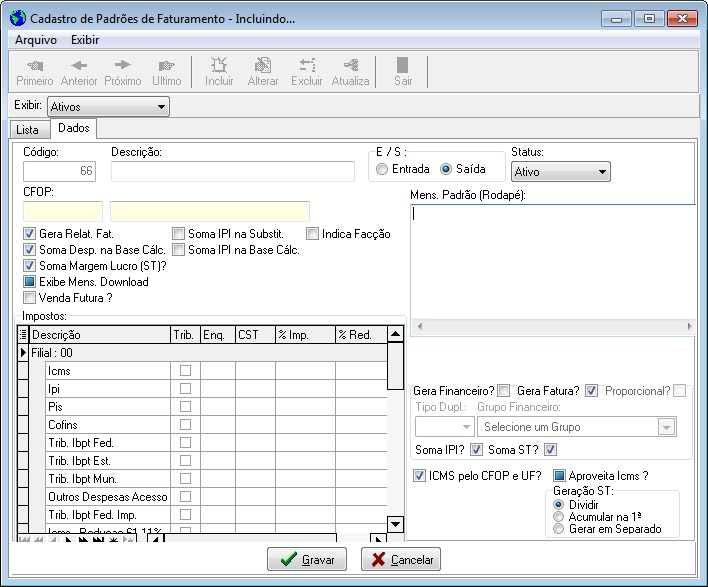Image resolution: width=708 pixels, height=587 pixels.
Task: Open the Exibir Ativos dropdown
Action: coord(108,107)
